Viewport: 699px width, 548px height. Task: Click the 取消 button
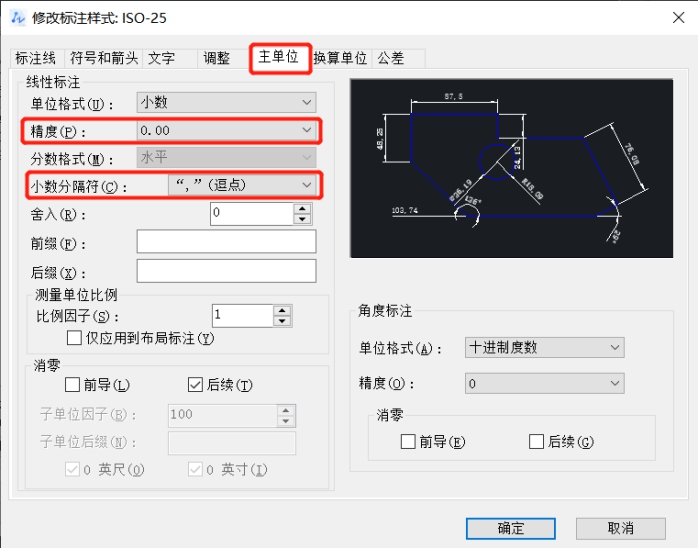click(620, 528)
